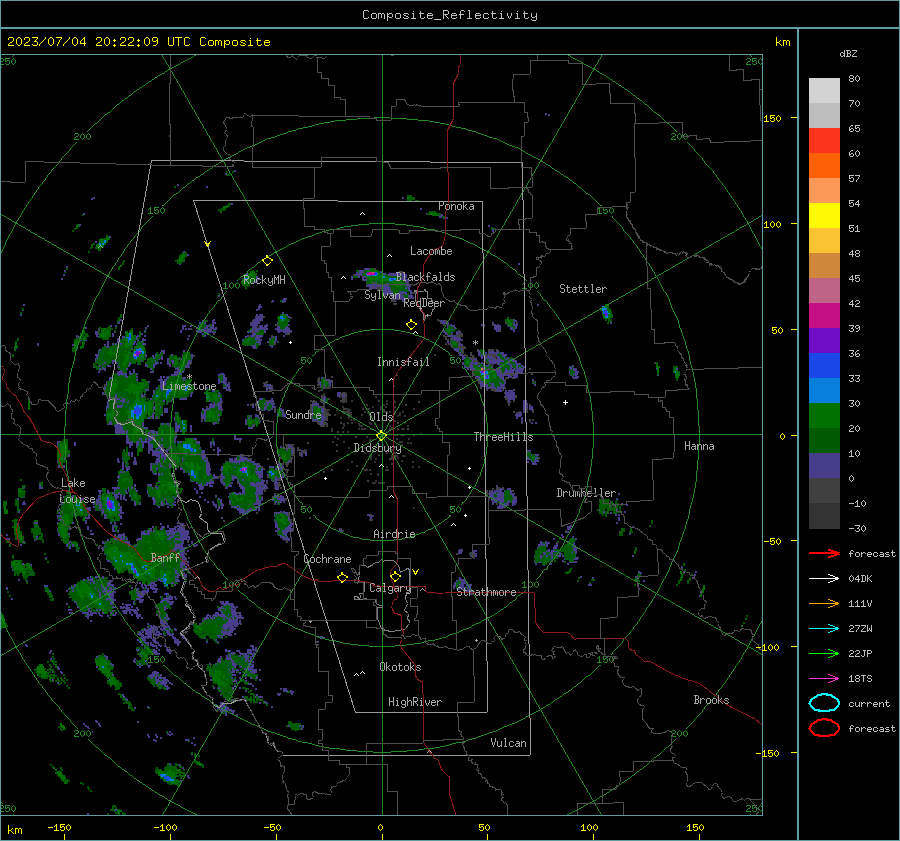Click the HighRiver label
Image resolution: width=900 pixels, height=841 pixels.
(x=415, y=702)
